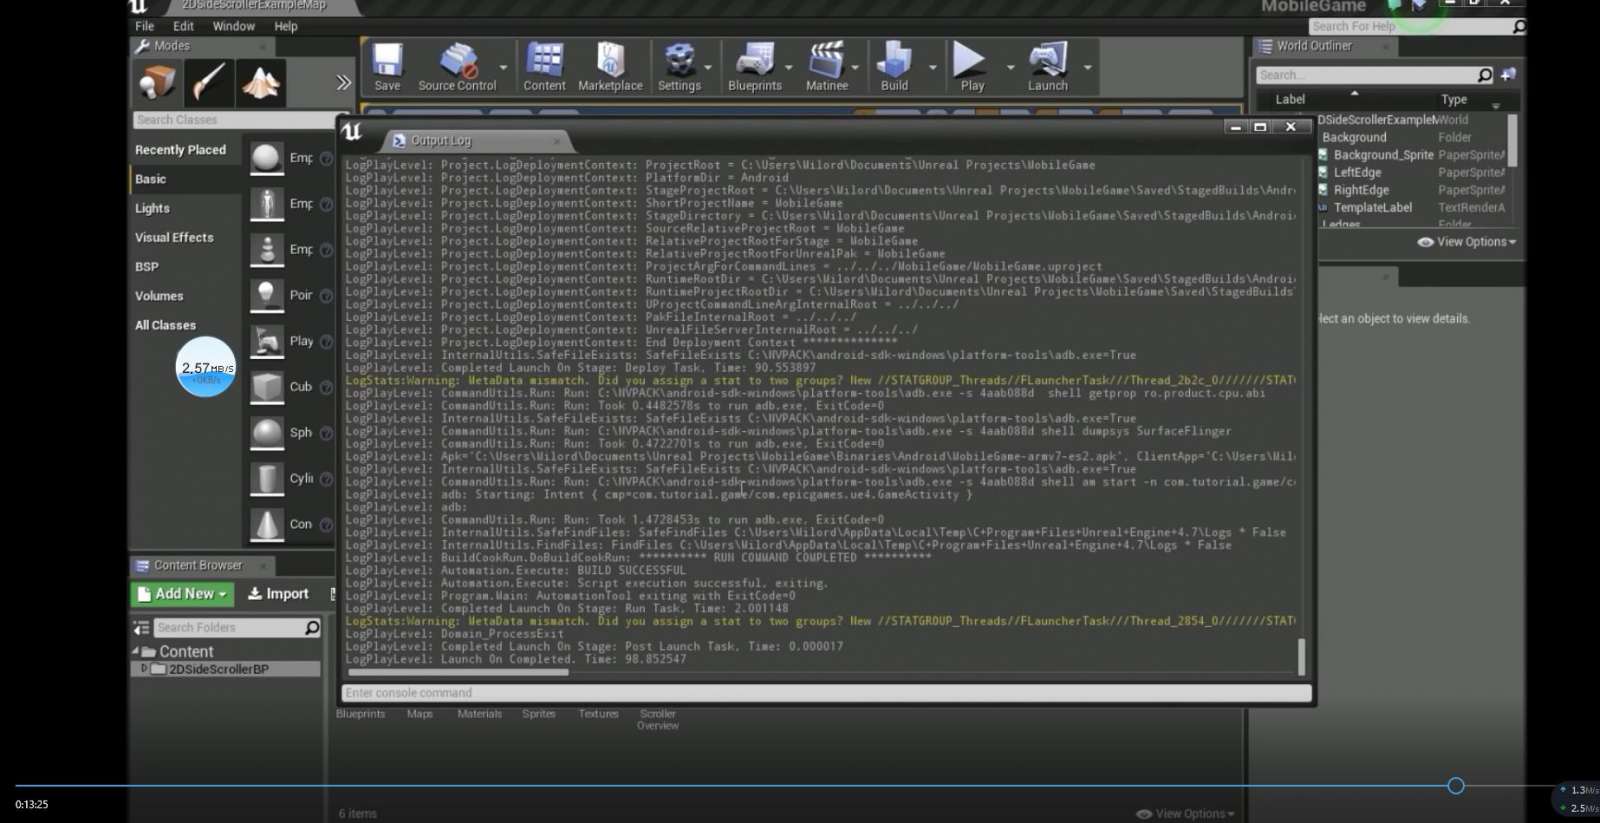Switch to the Content Browser tab
Screen dimensions: 1600x823
[x=201, y=565]
